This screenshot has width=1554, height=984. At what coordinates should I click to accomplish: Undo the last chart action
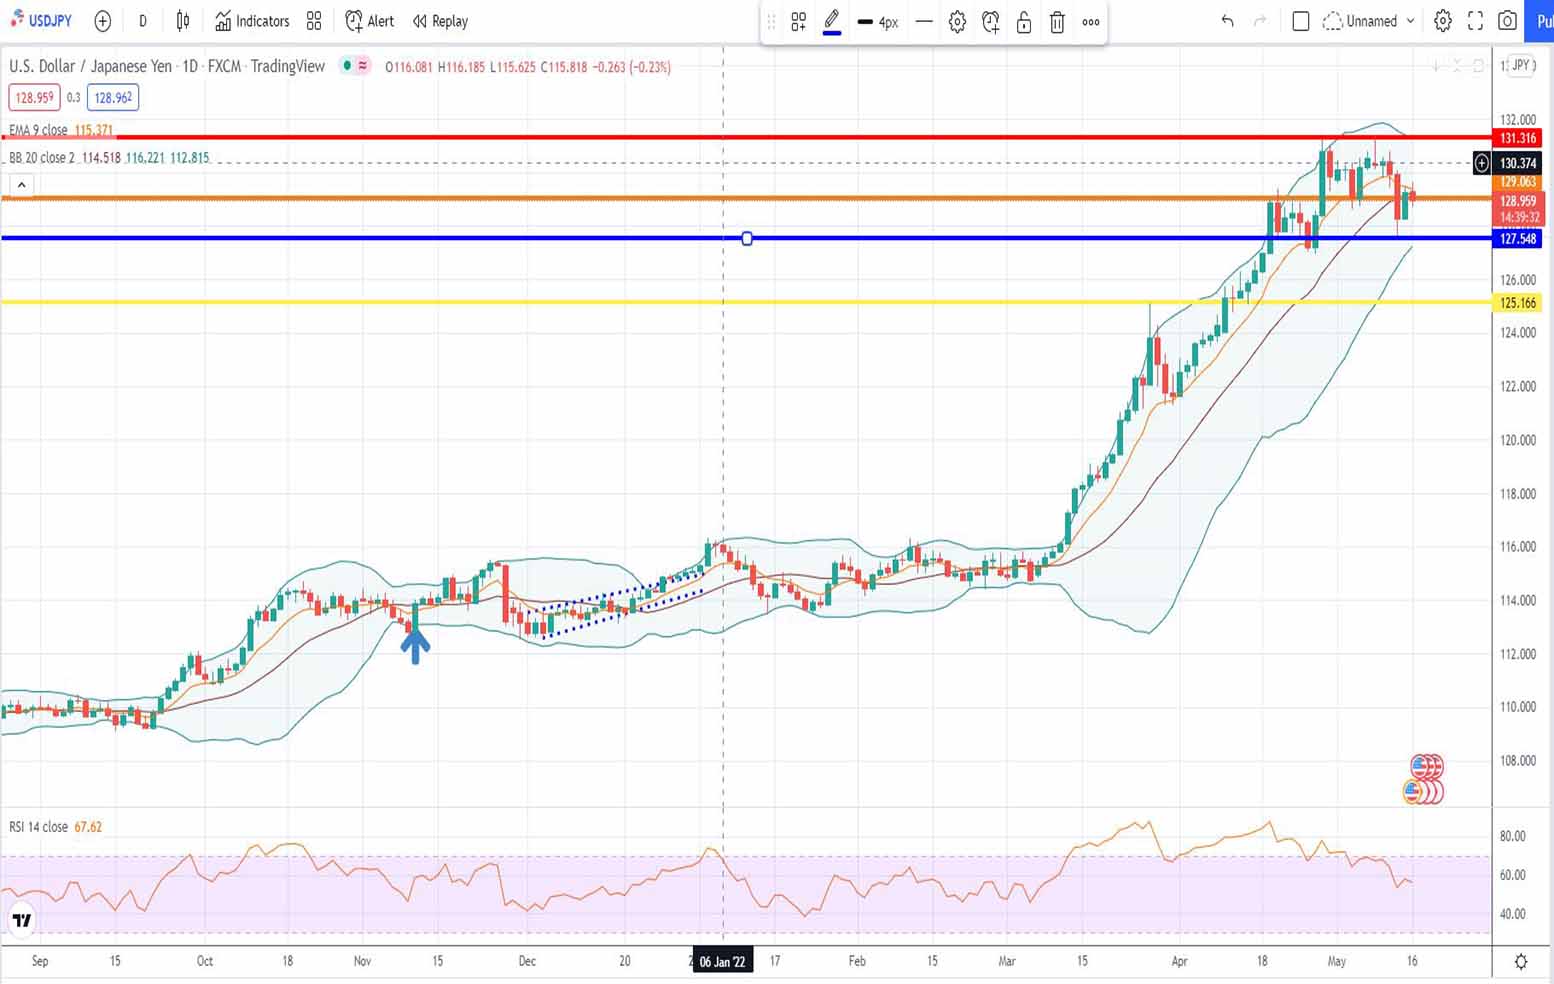(1227, 21)
